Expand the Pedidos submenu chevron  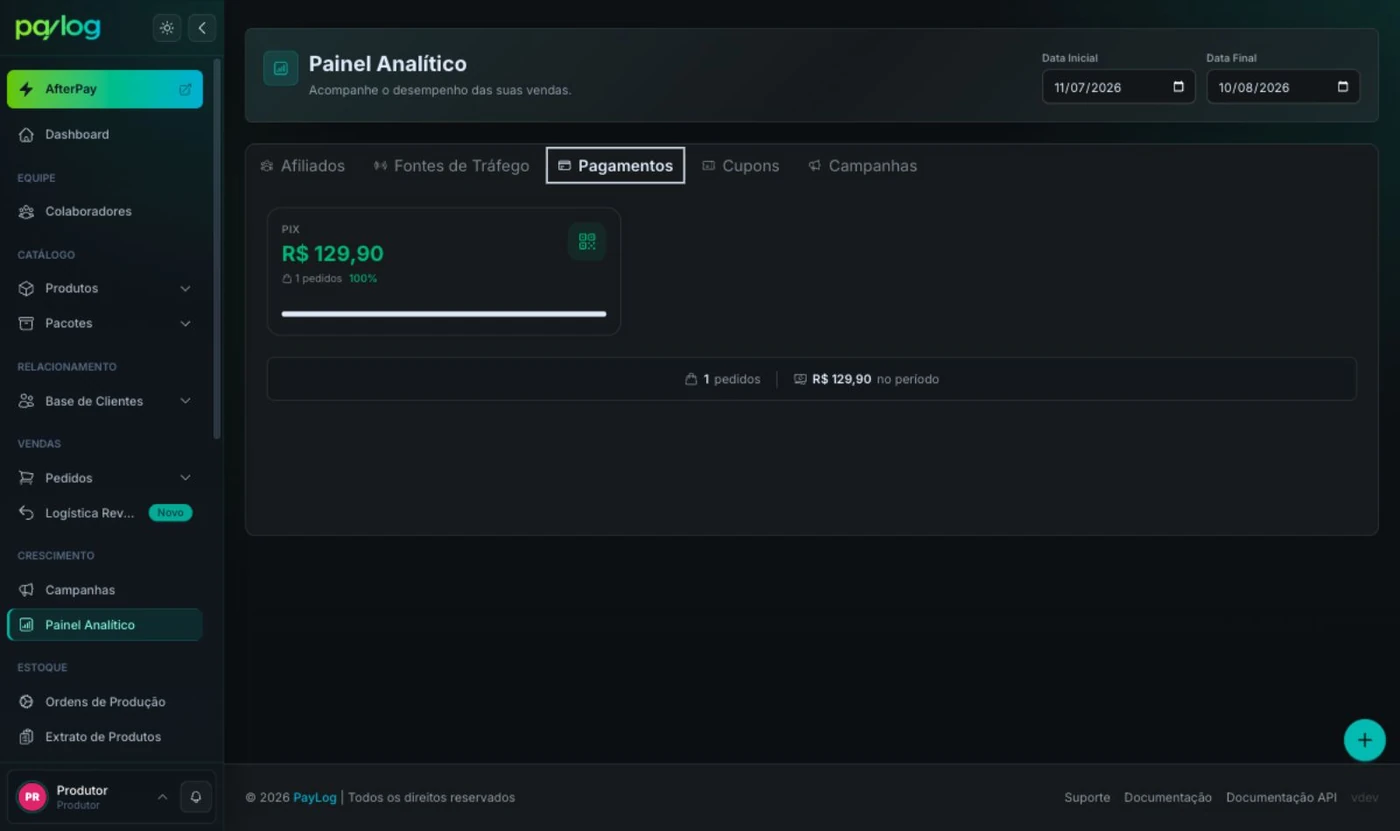point(185,478)
